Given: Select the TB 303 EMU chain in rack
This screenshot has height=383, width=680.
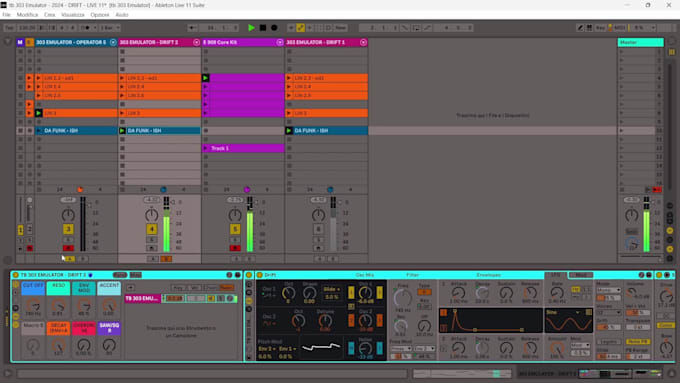Looking at the screenshot, I should (143, 298).
